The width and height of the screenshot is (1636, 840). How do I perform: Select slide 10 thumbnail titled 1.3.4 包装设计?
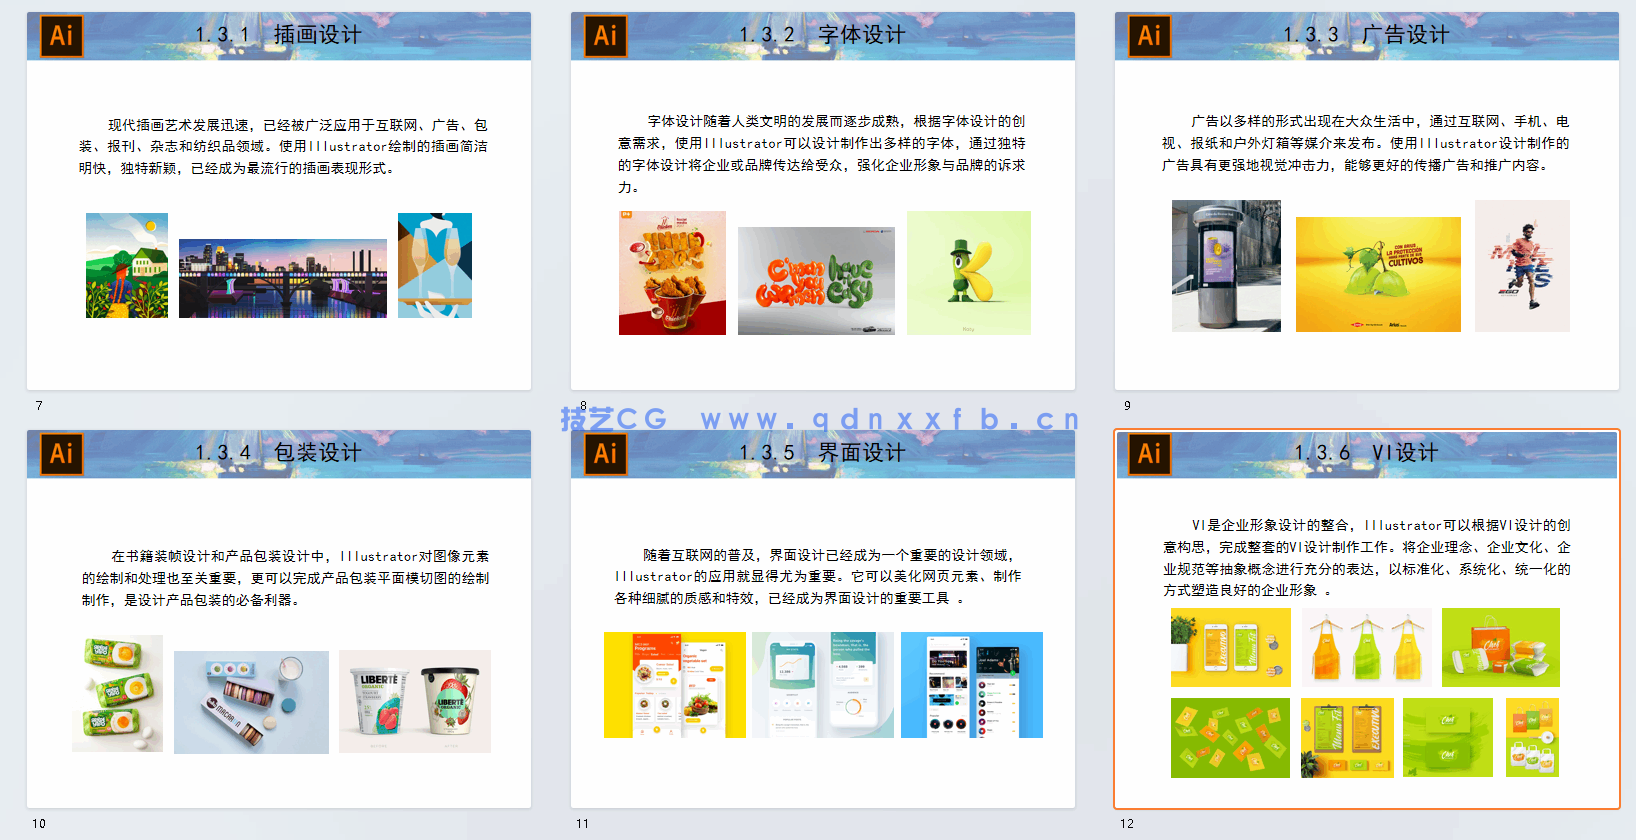(x=279, y=619)
